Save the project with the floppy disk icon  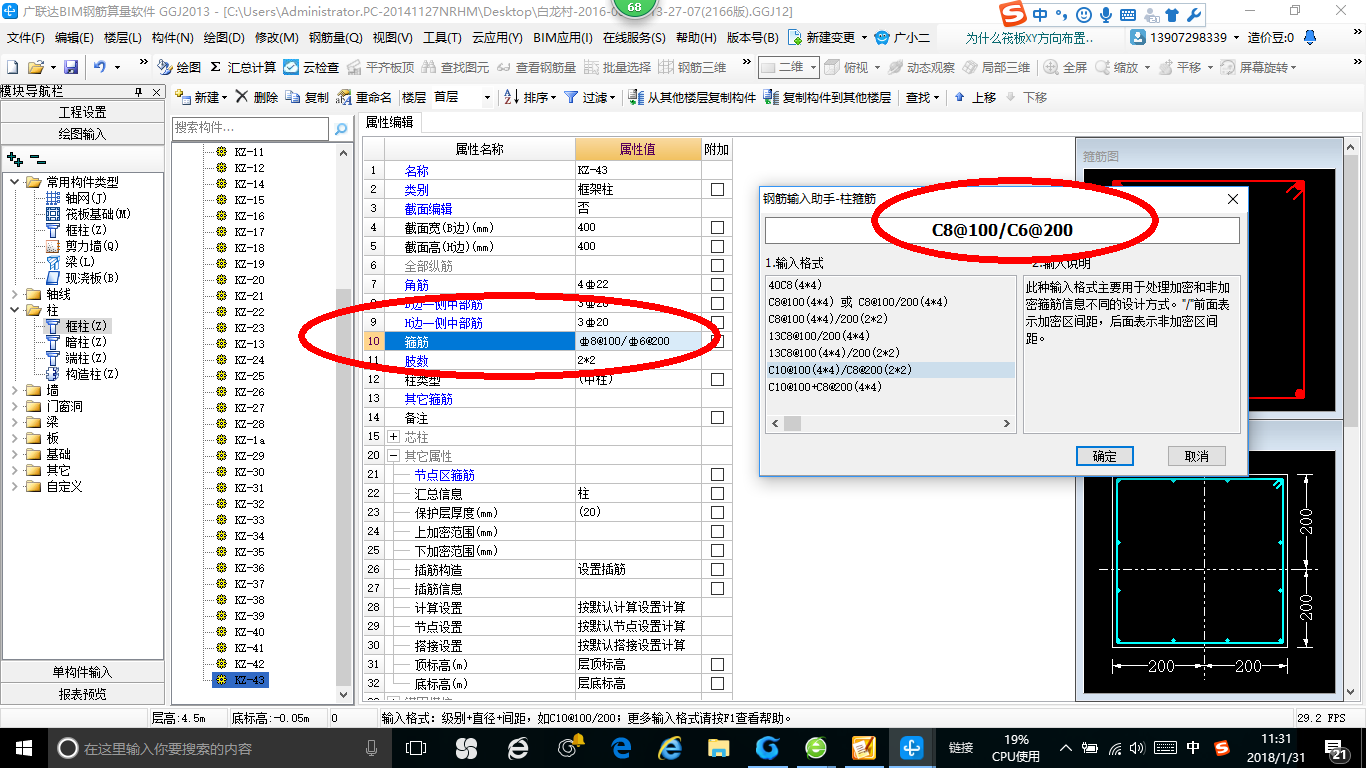tap(71, 67)
